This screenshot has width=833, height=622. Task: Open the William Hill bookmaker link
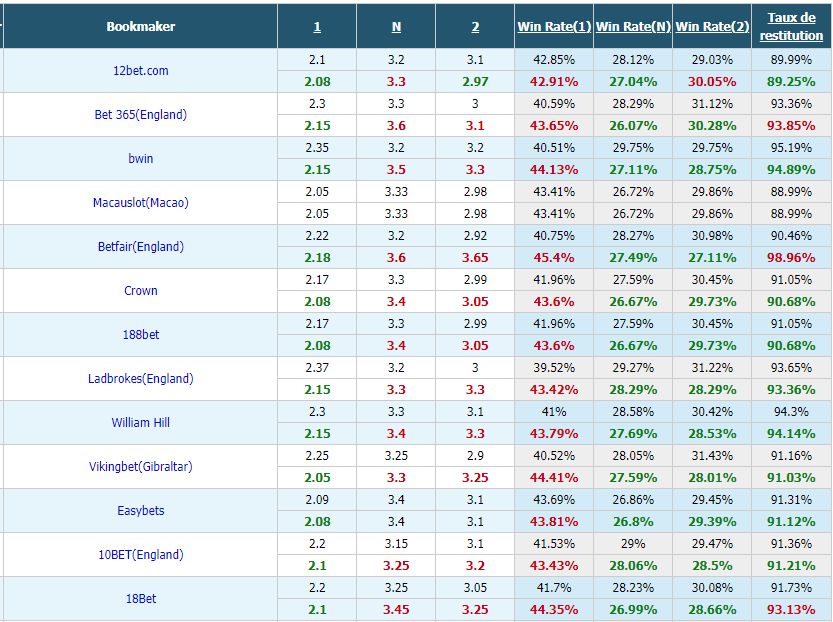pyautogui.click(x=141, y=423)
